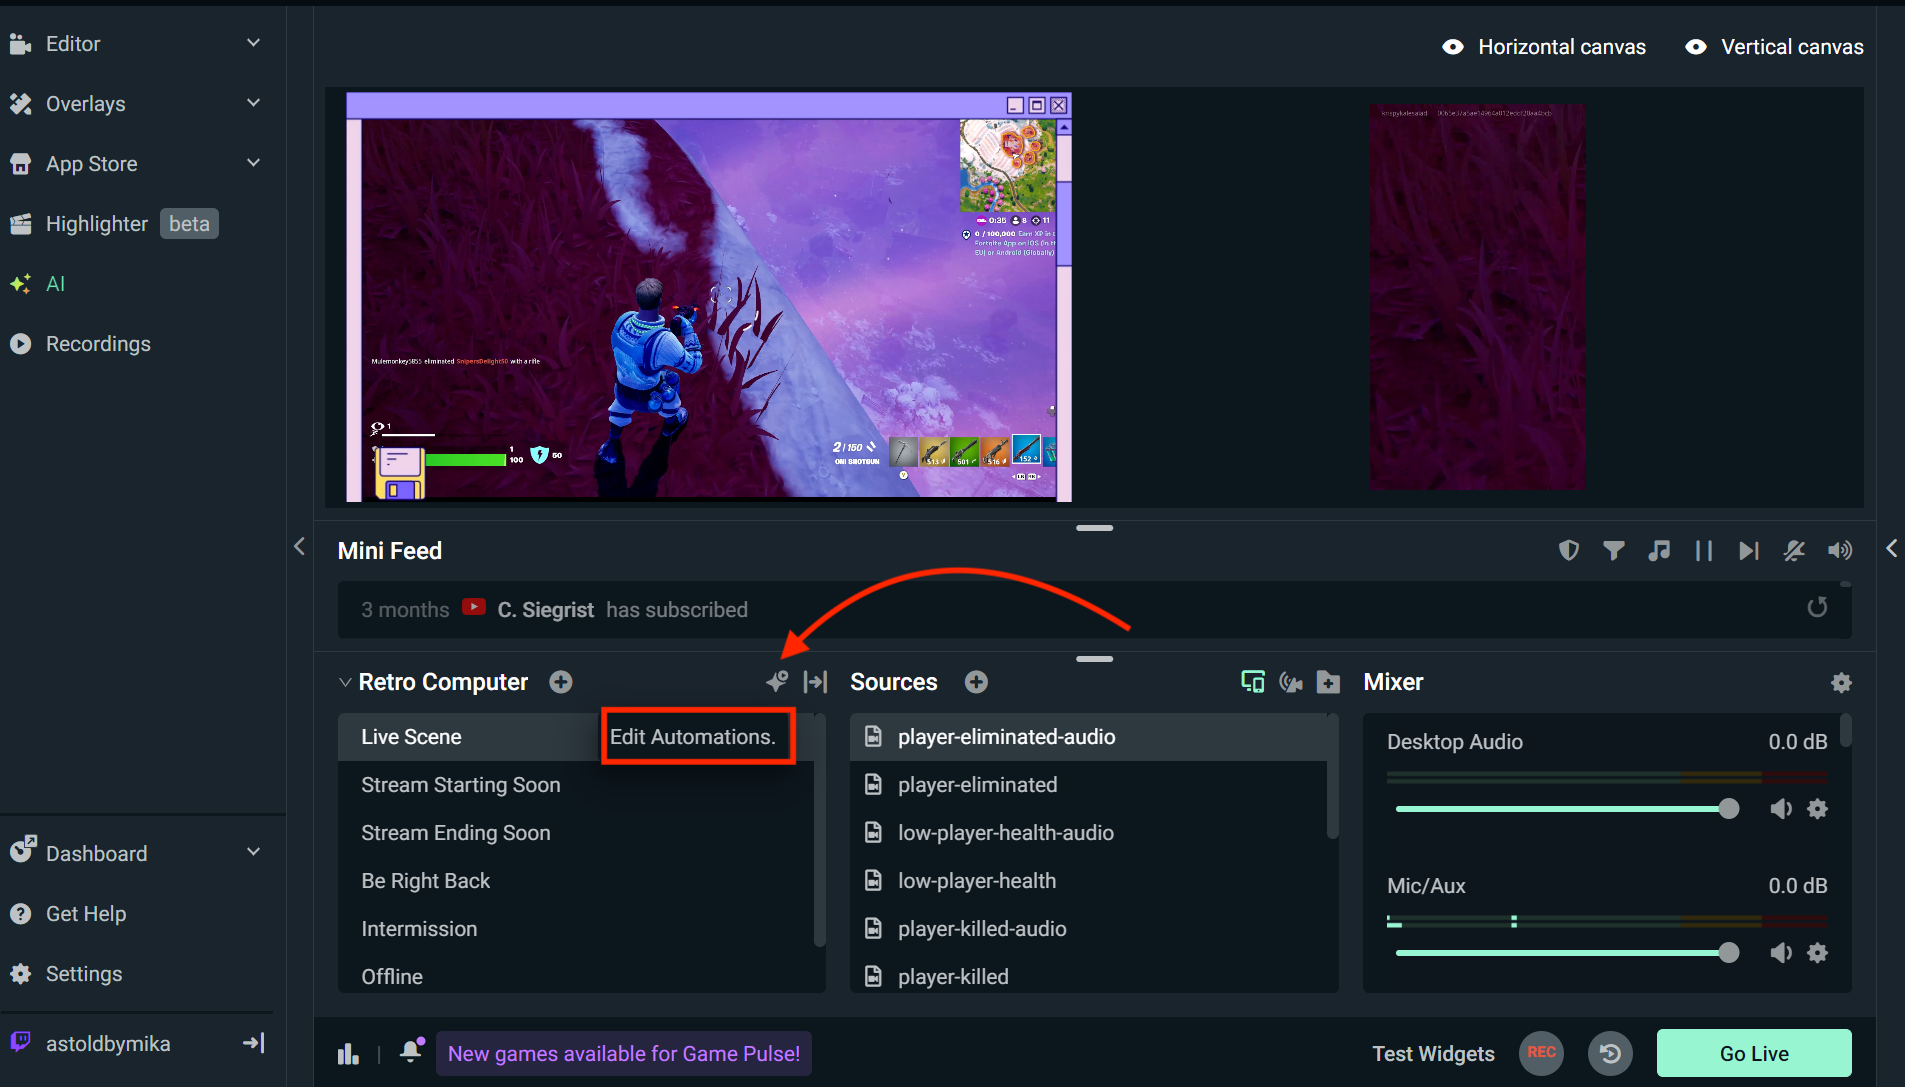Click Test Widgets
1905x1087 pixels.
click(x=1433, y=1054)
